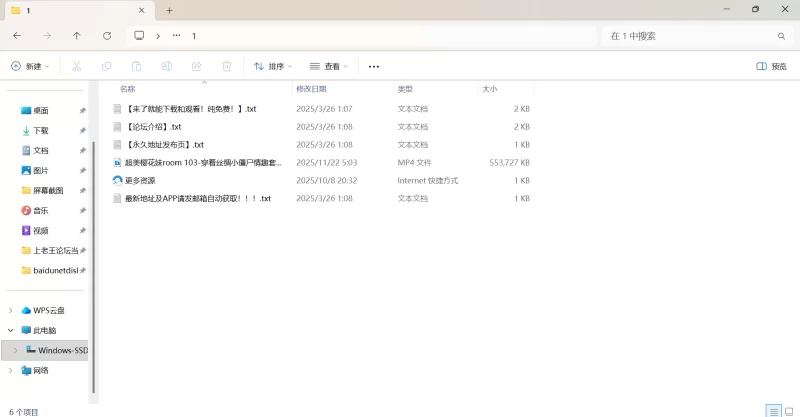This screenshot has height=417, width=800.
Task: Click the Delete trash can icon
Action: tap(227, 66)
